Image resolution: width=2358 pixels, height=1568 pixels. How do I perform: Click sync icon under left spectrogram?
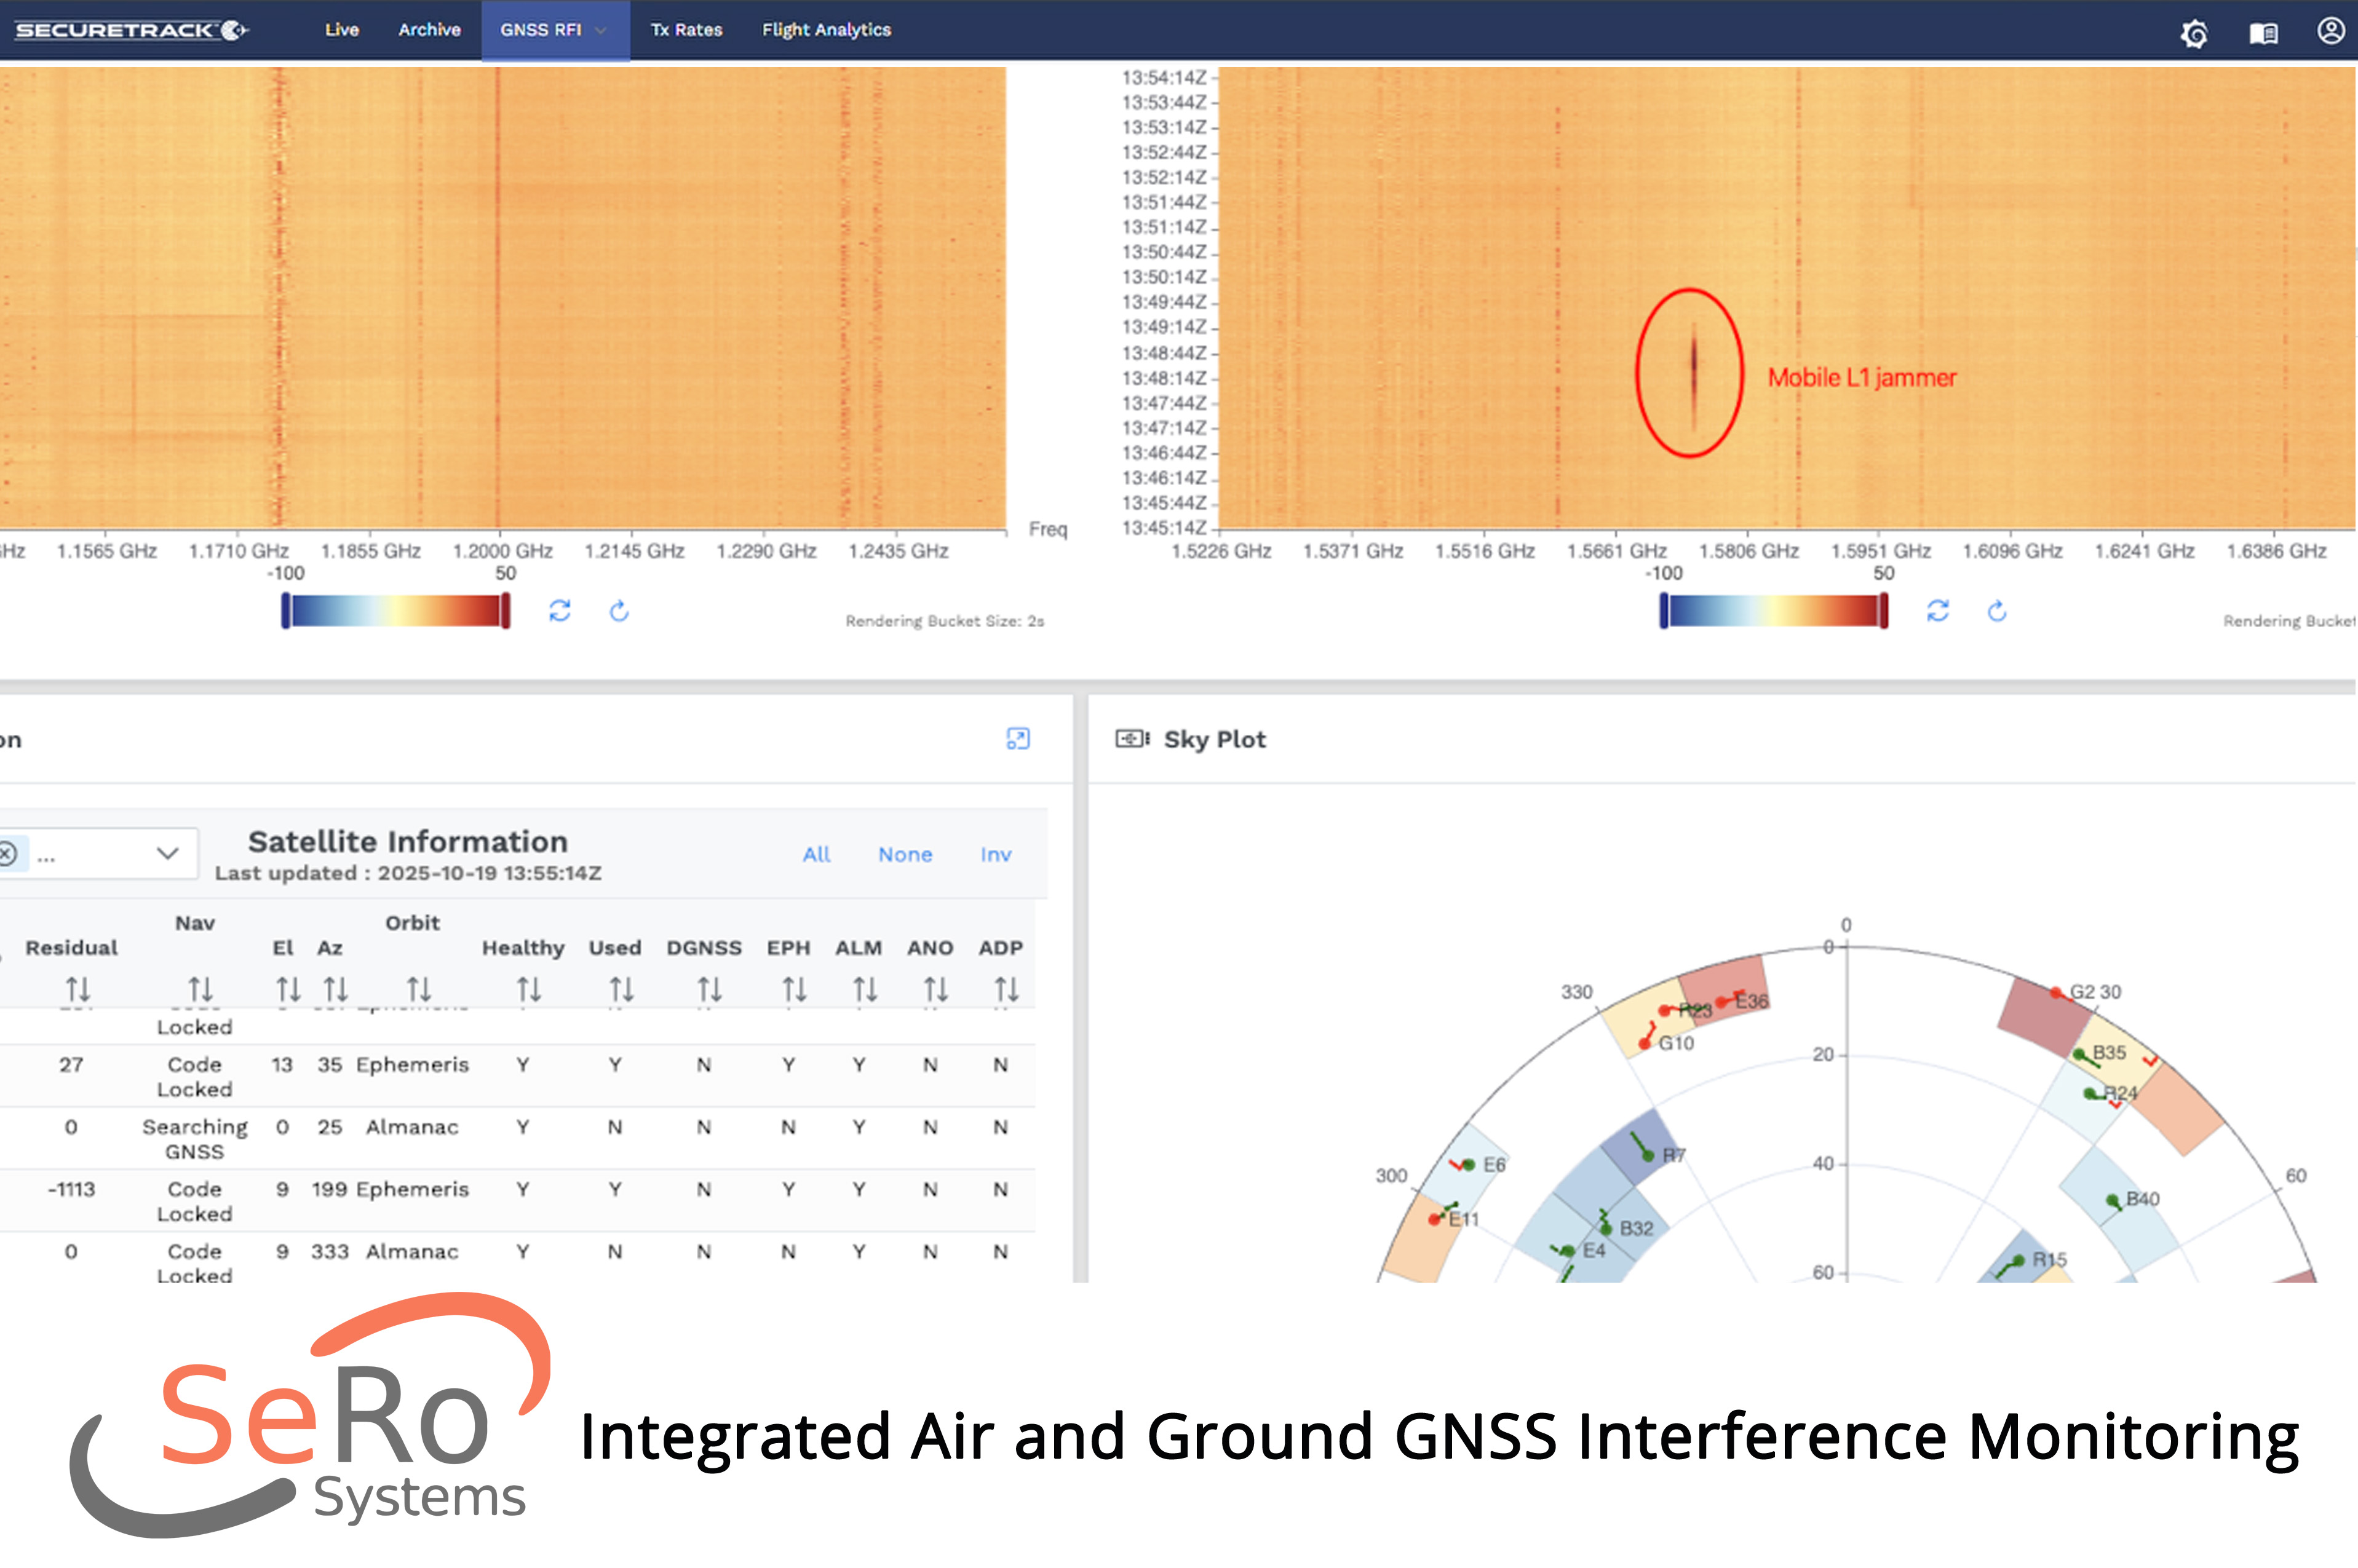[x=560, y=611]
